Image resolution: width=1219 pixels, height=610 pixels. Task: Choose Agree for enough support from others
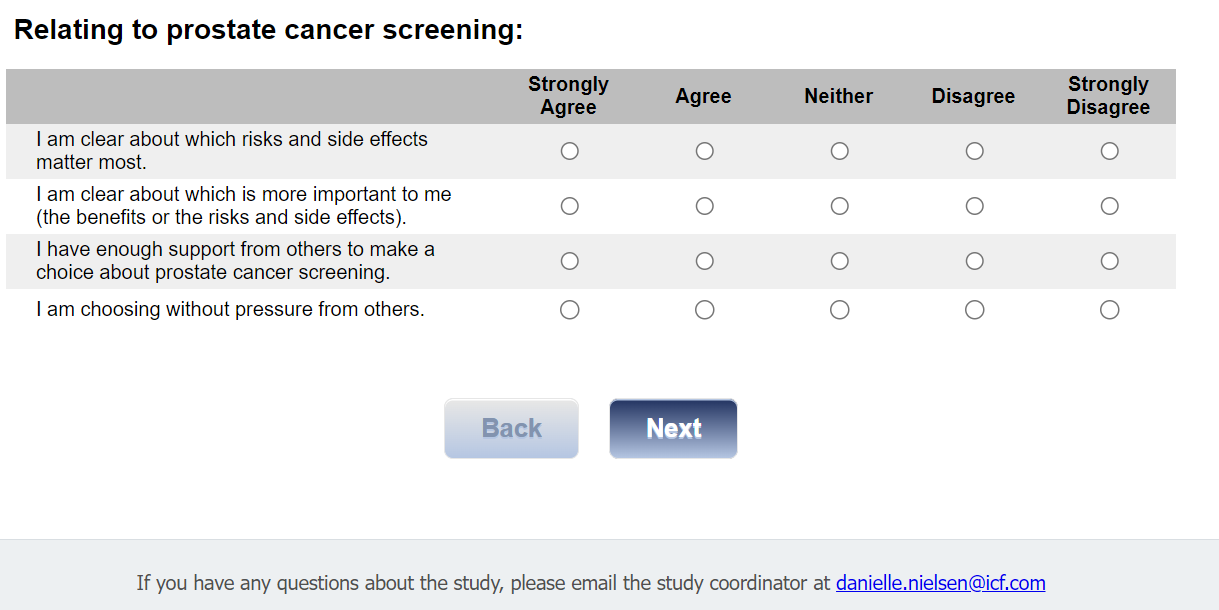click(x=705, y=261)
